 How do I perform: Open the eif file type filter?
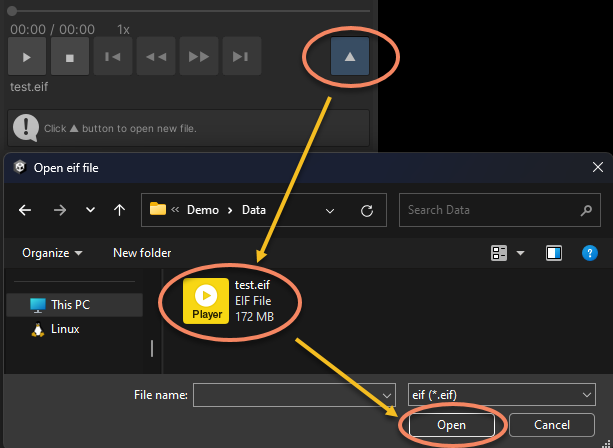point(502,395)
